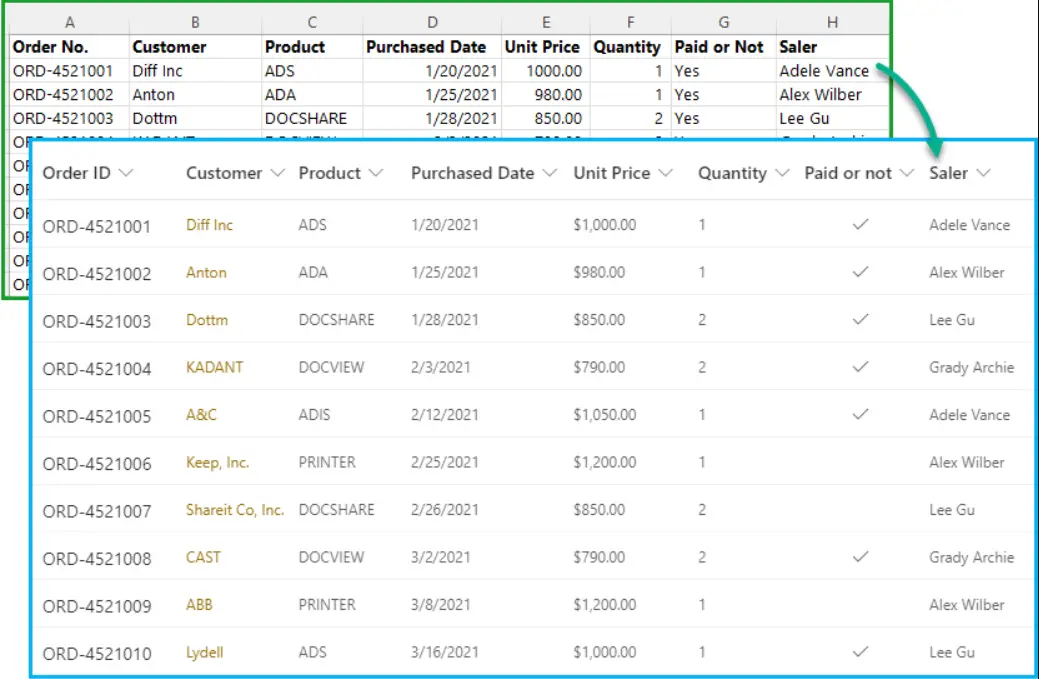
Task: Select the Adele Vance cell in Excel
Action: coord(822,71)
